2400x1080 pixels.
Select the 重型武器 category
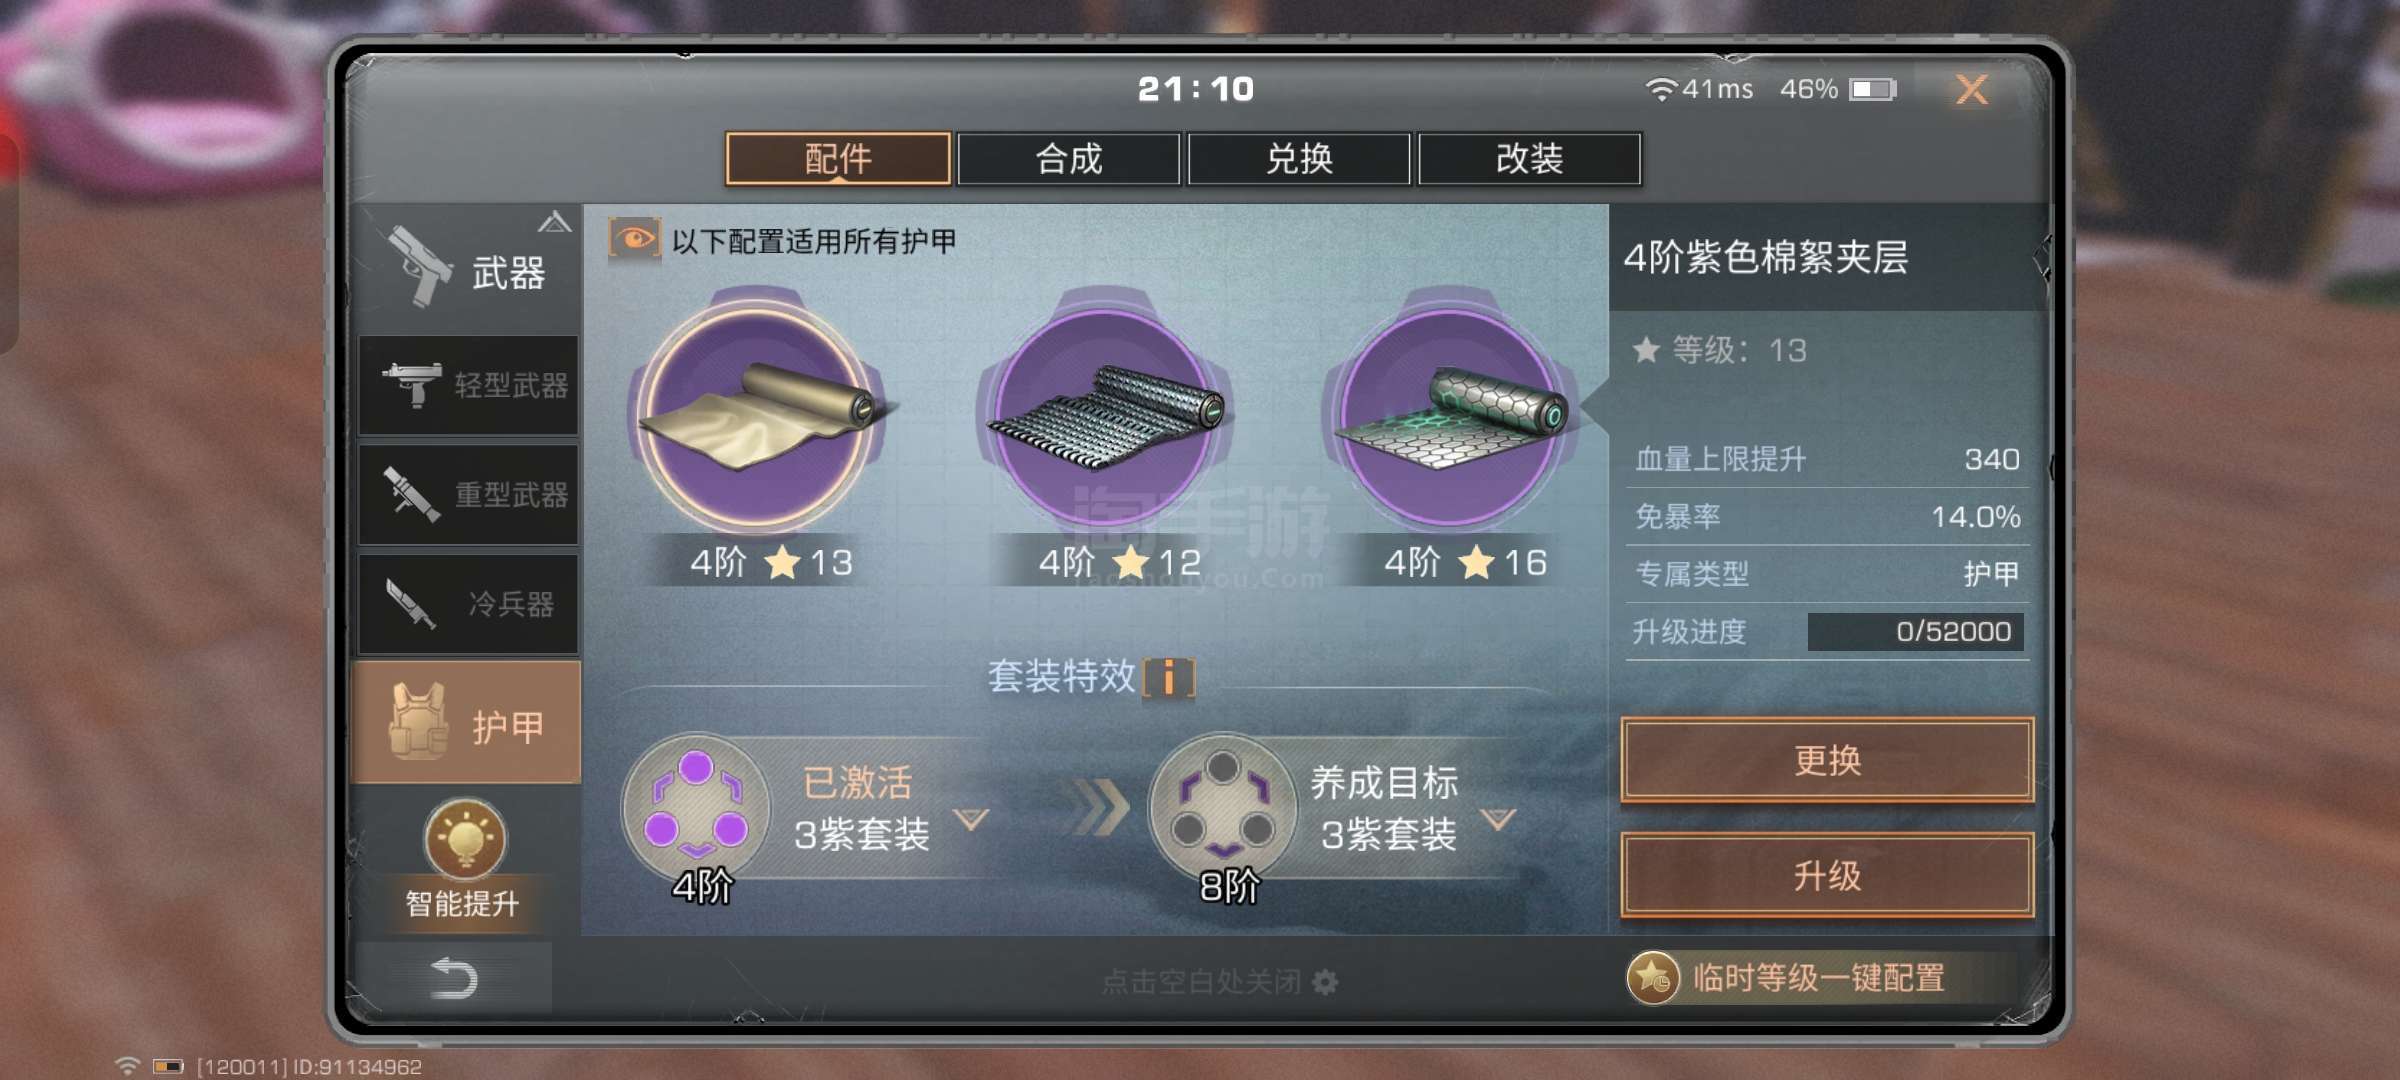point(468,495)
